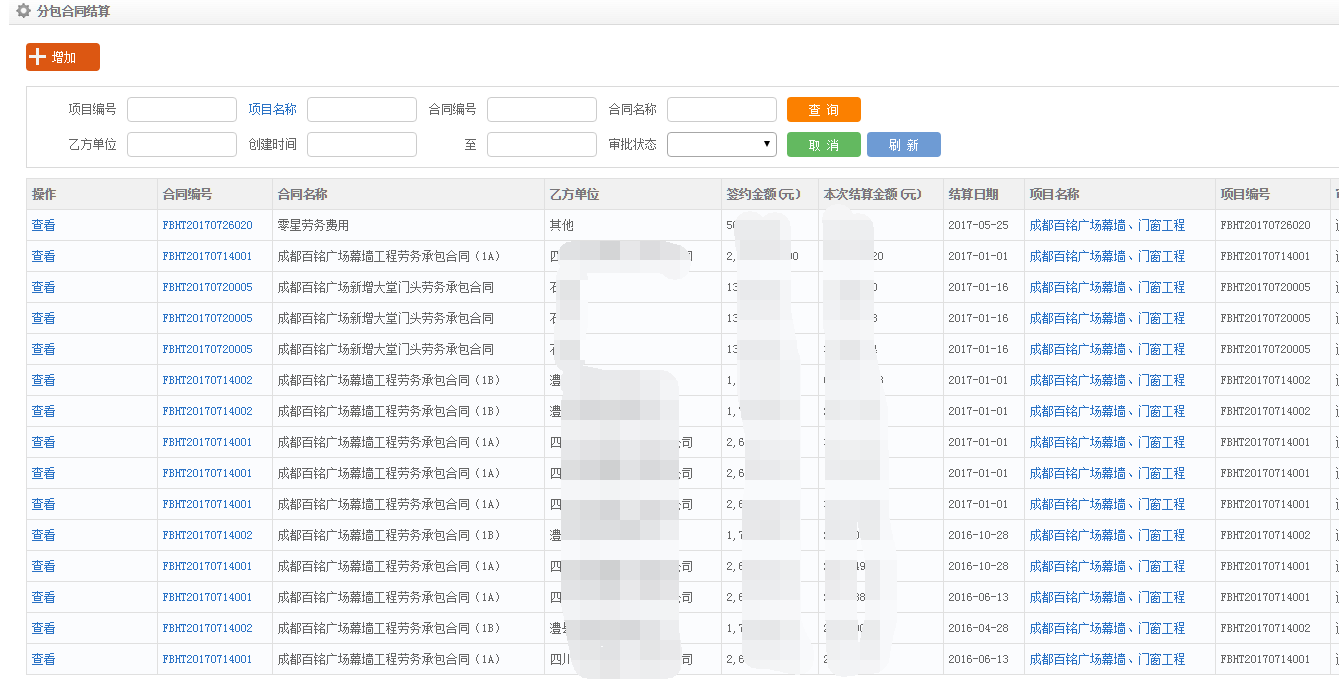The image size is (1339, 679).
Task: Click 项目名称 link in the 2017-05-25 row
Action: [x=1106, y=225]
